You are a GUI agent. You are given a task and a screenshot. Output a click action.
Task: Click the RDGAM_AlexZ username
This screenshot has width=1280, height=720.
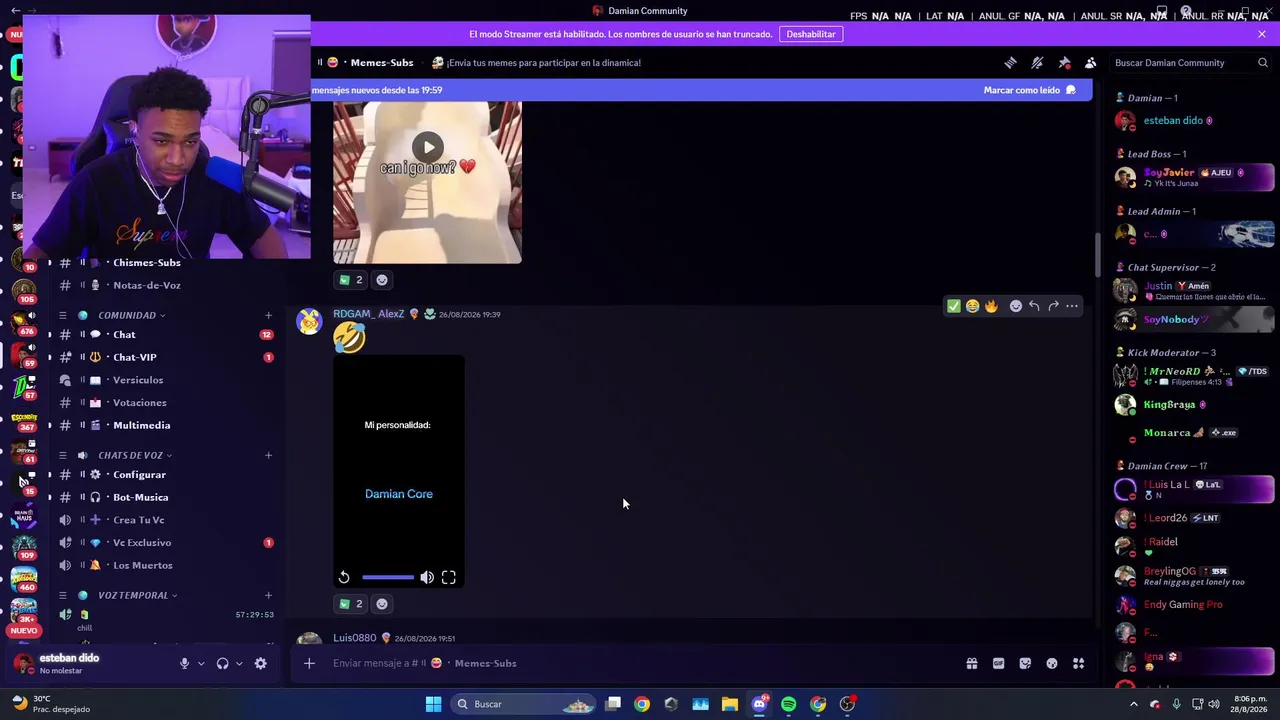[369, 314]
